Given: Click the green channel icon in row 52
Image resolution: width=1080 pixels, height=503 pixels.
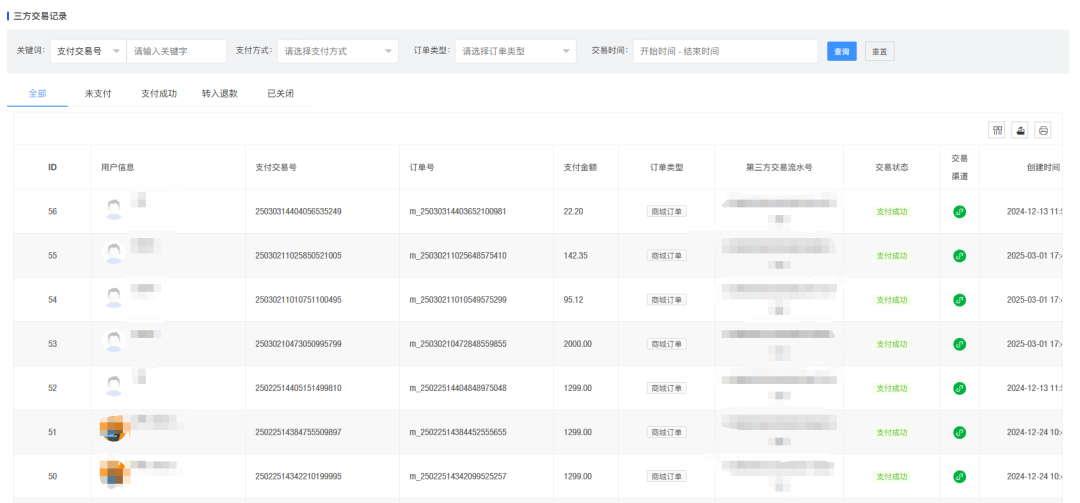Looking at the screenshot, I should click(x=959, y=388).
